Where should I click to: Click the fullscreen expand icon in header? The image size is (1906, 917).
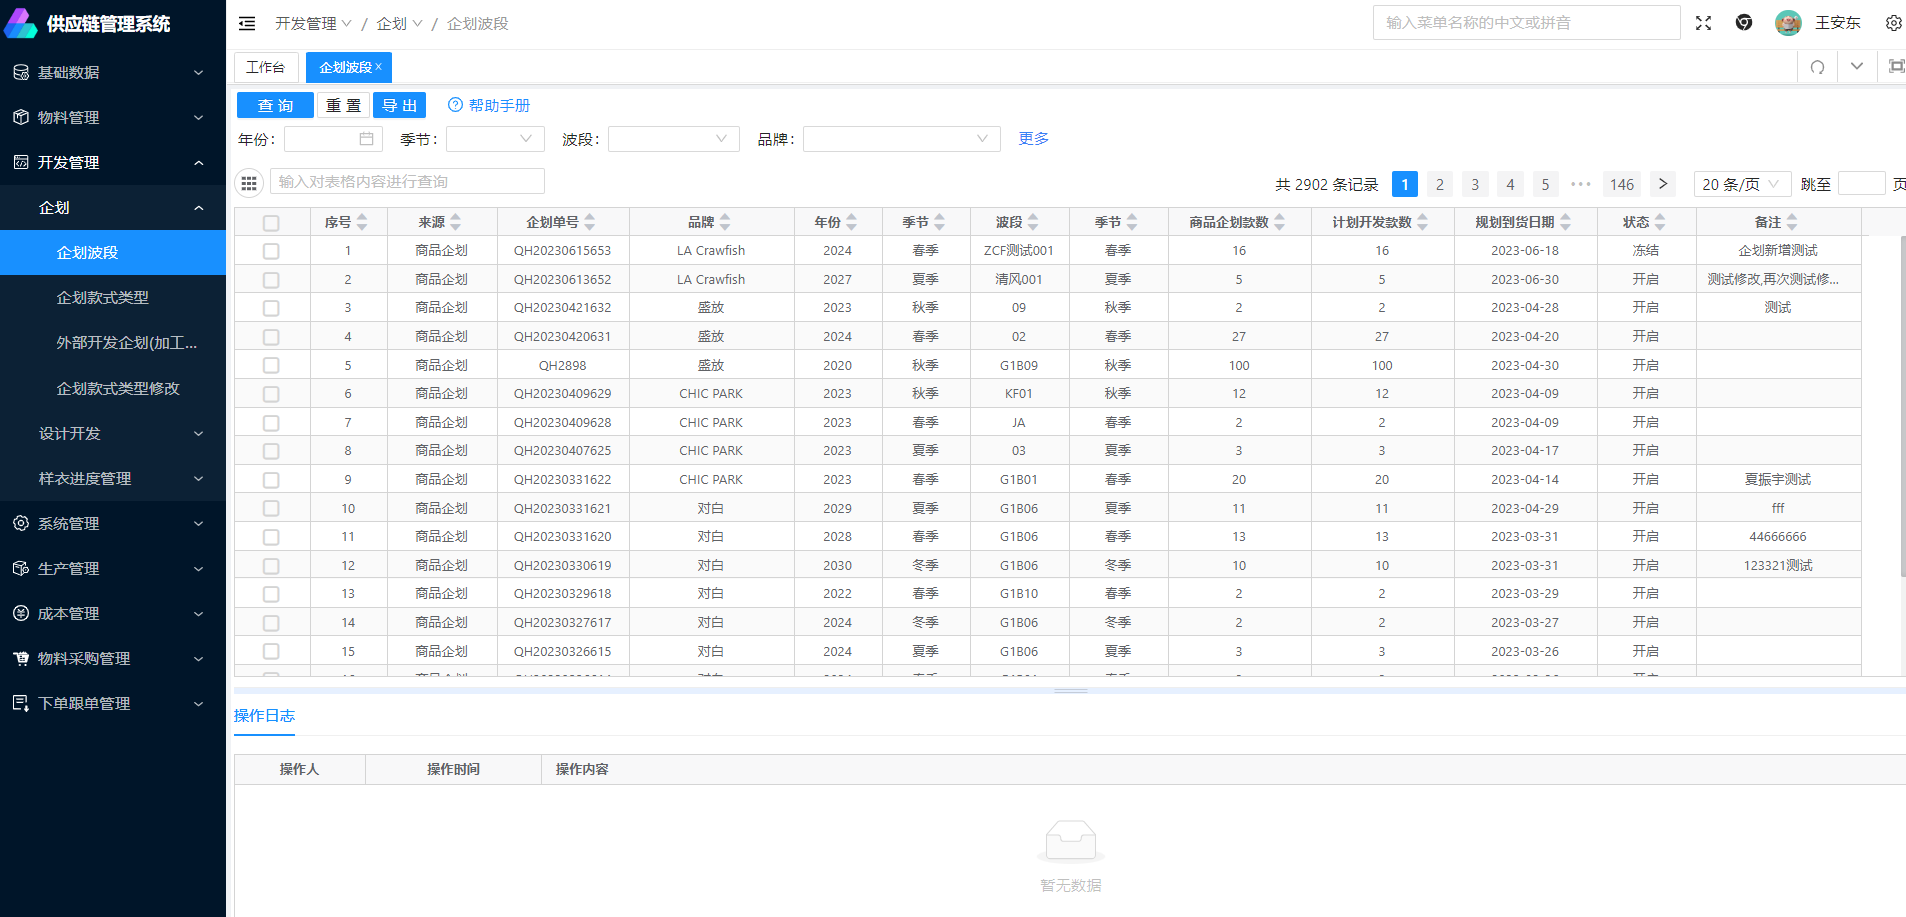pyautogui.click(x=1703, y=23)
